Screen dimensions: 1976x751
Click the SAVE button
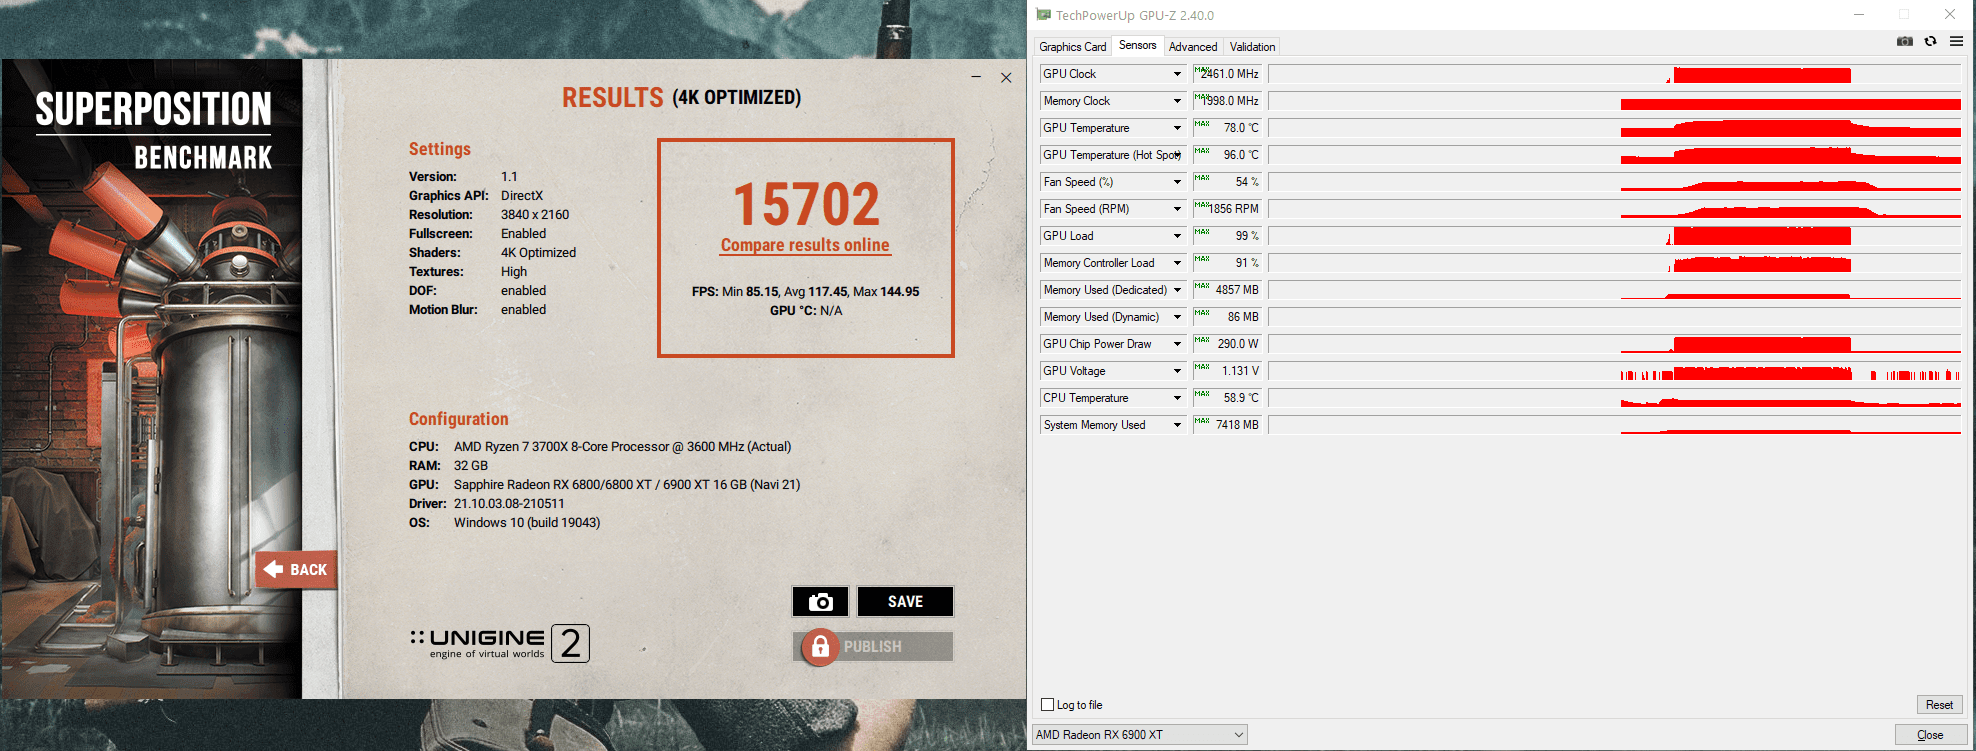905,602
